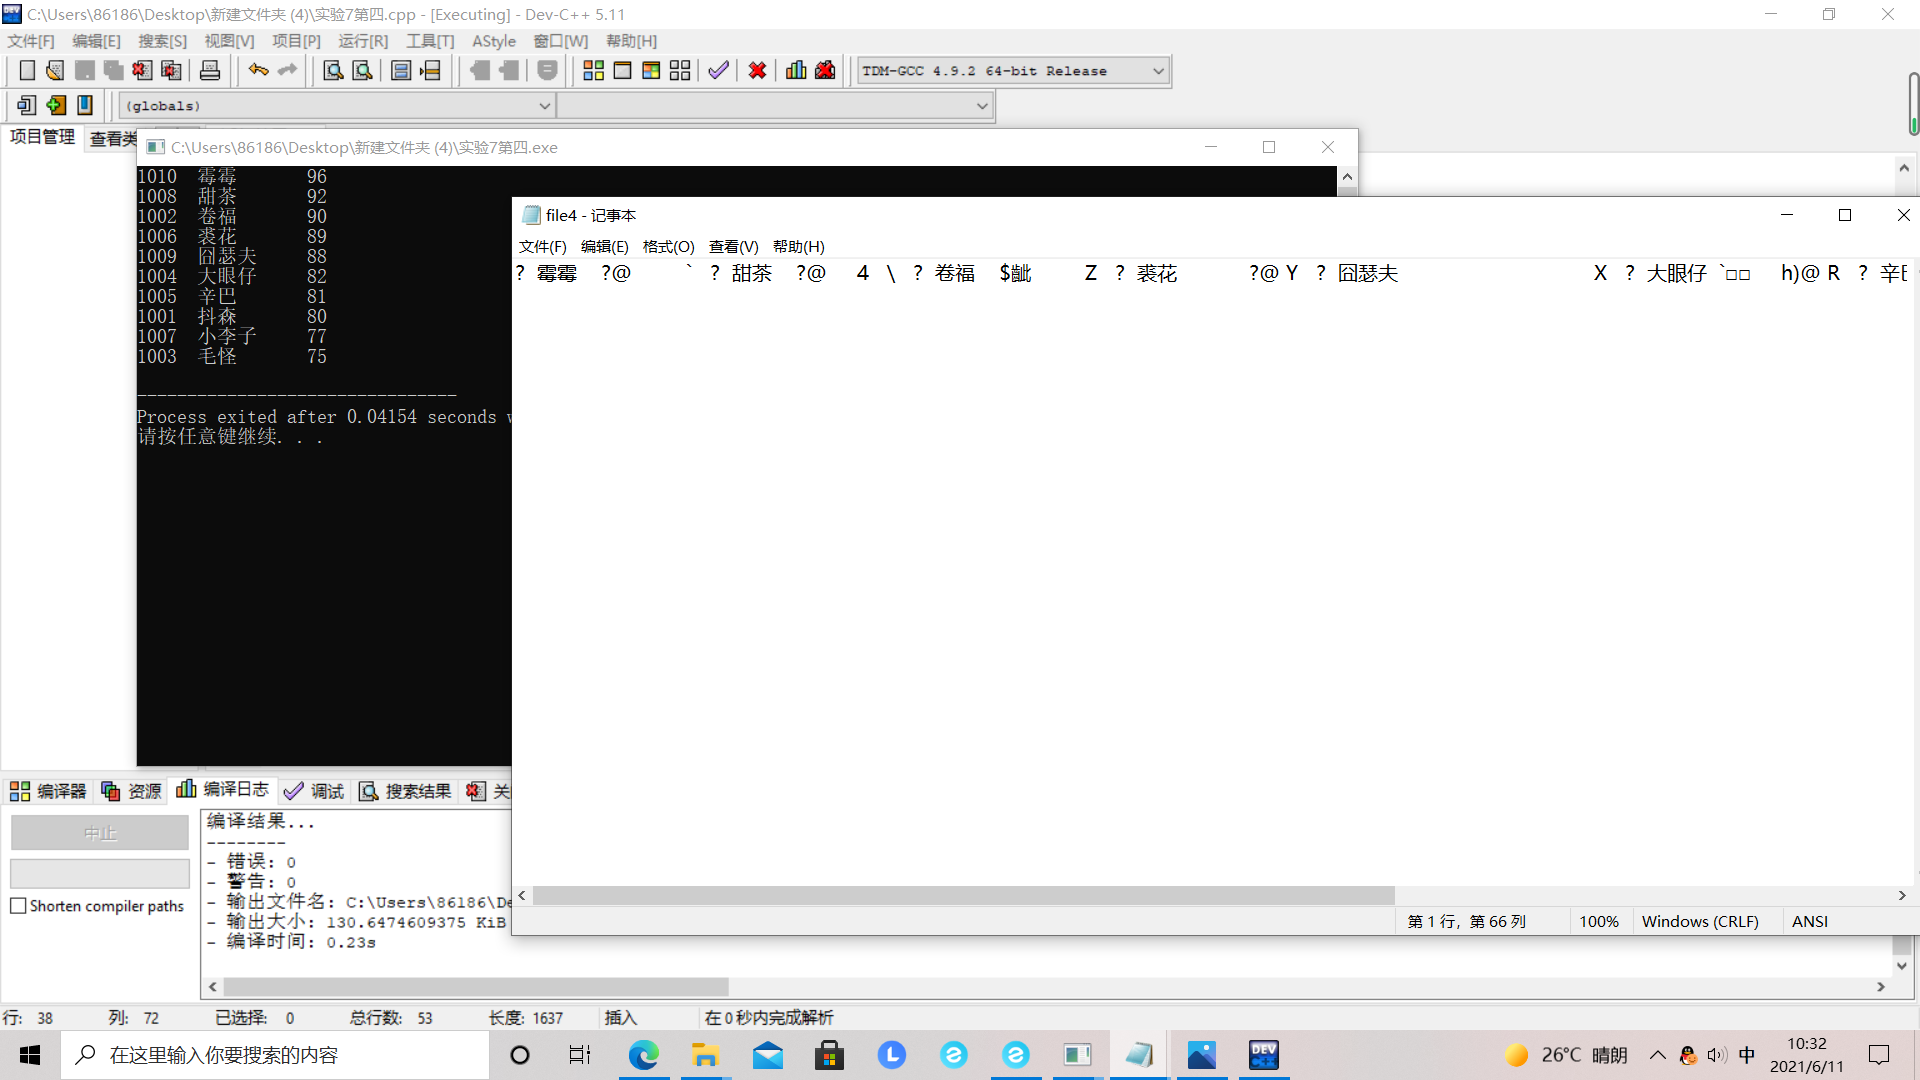
Task: Click the red X stop execution icon
Action: tap(757, 70)
